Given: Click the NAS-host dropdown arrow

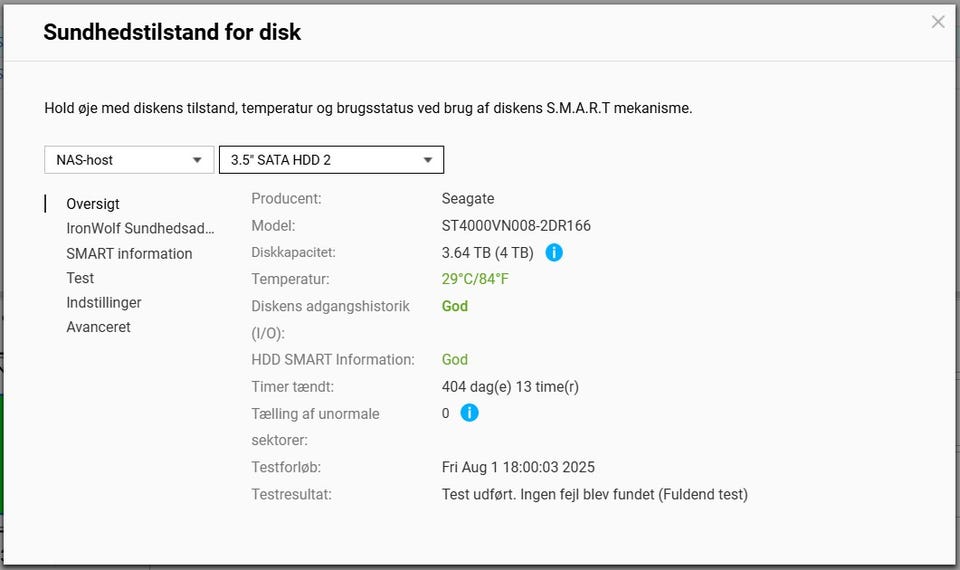Looking at the screenshot, I should [x=197, y=160].
